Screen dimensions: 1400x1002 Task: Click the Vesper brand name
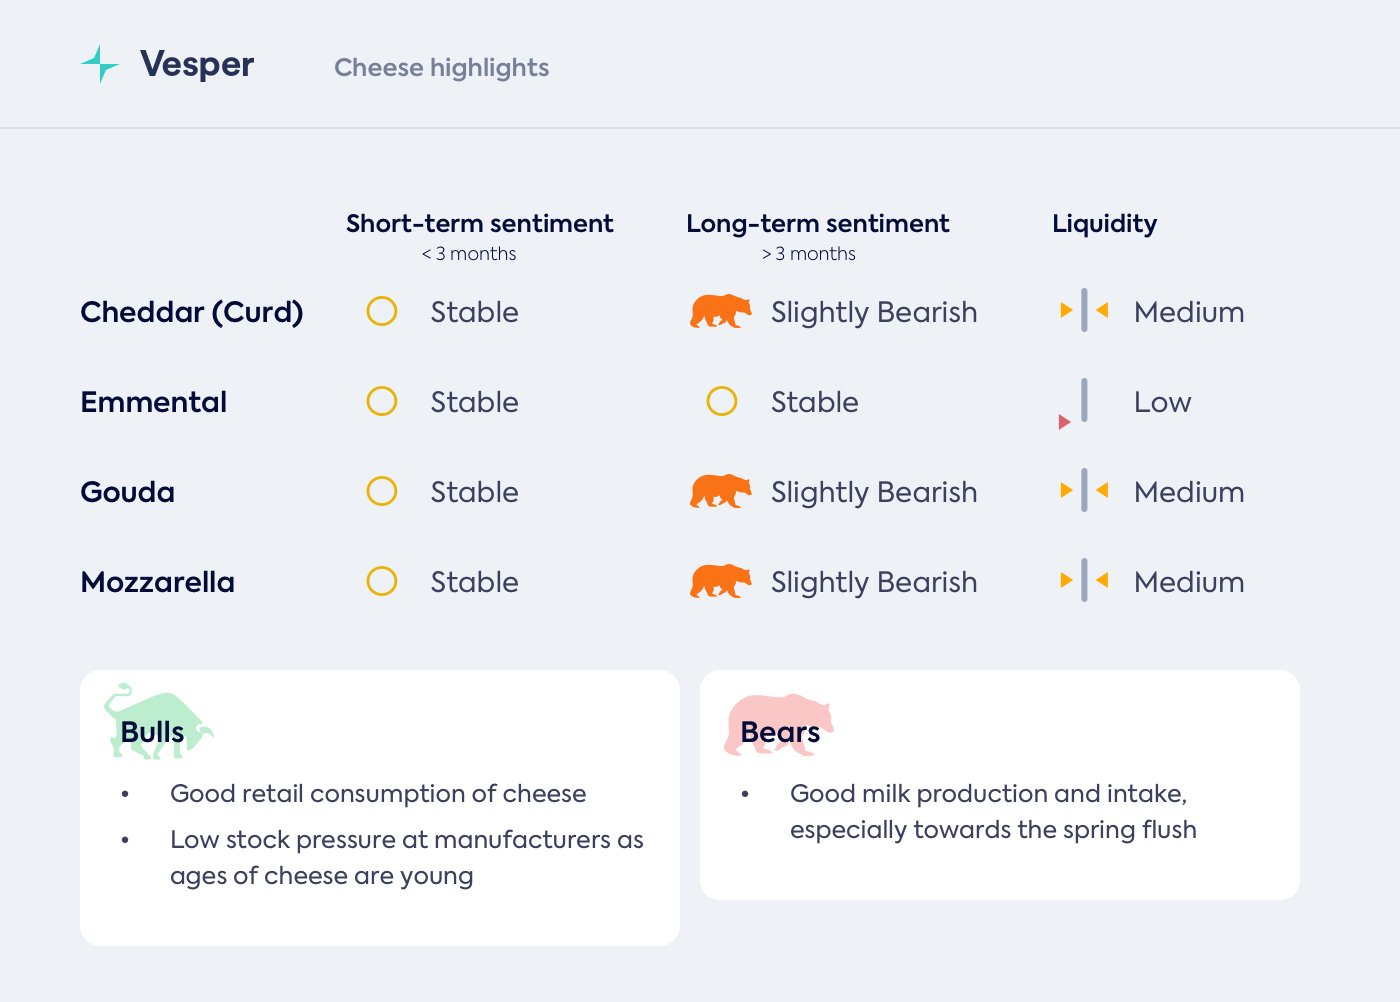197,64
